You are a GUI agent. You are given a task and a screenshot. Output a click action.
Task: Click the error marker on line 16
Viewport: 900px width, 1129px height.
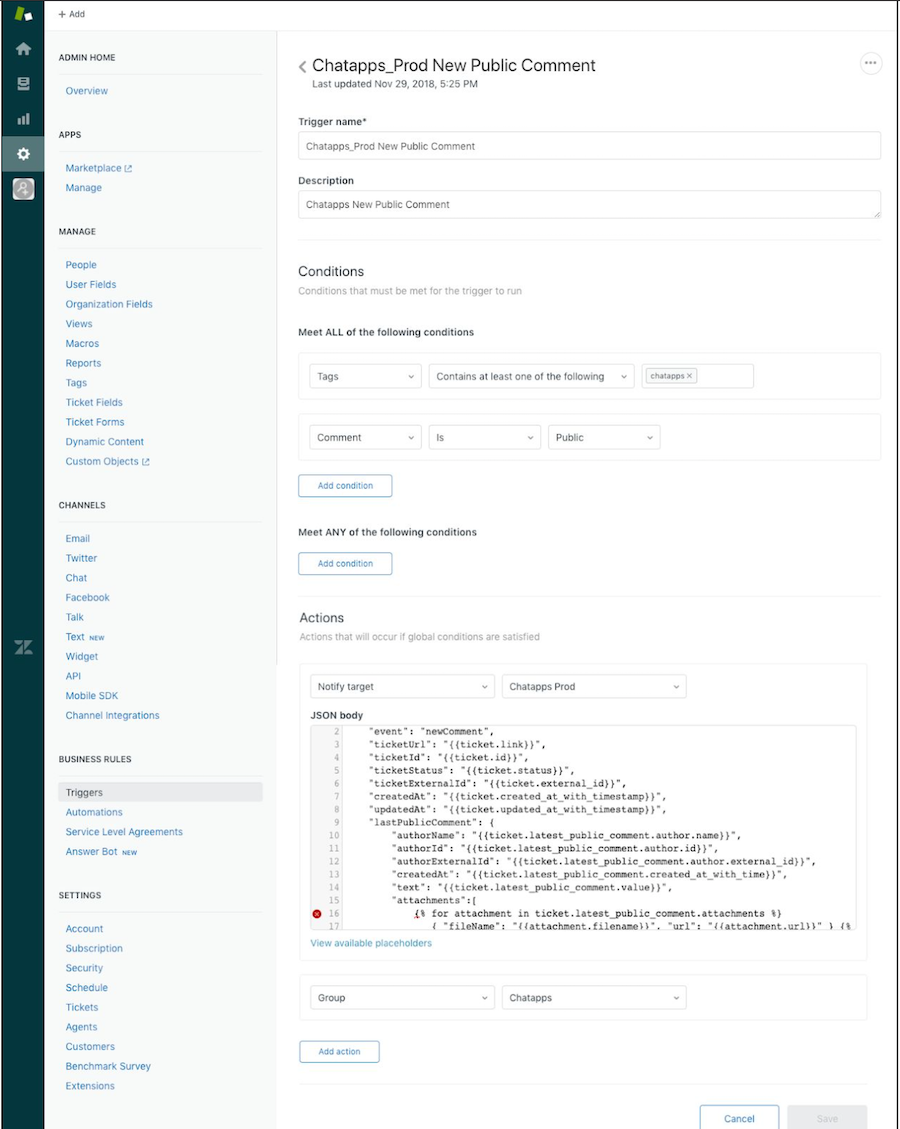(x=317, y=914)
